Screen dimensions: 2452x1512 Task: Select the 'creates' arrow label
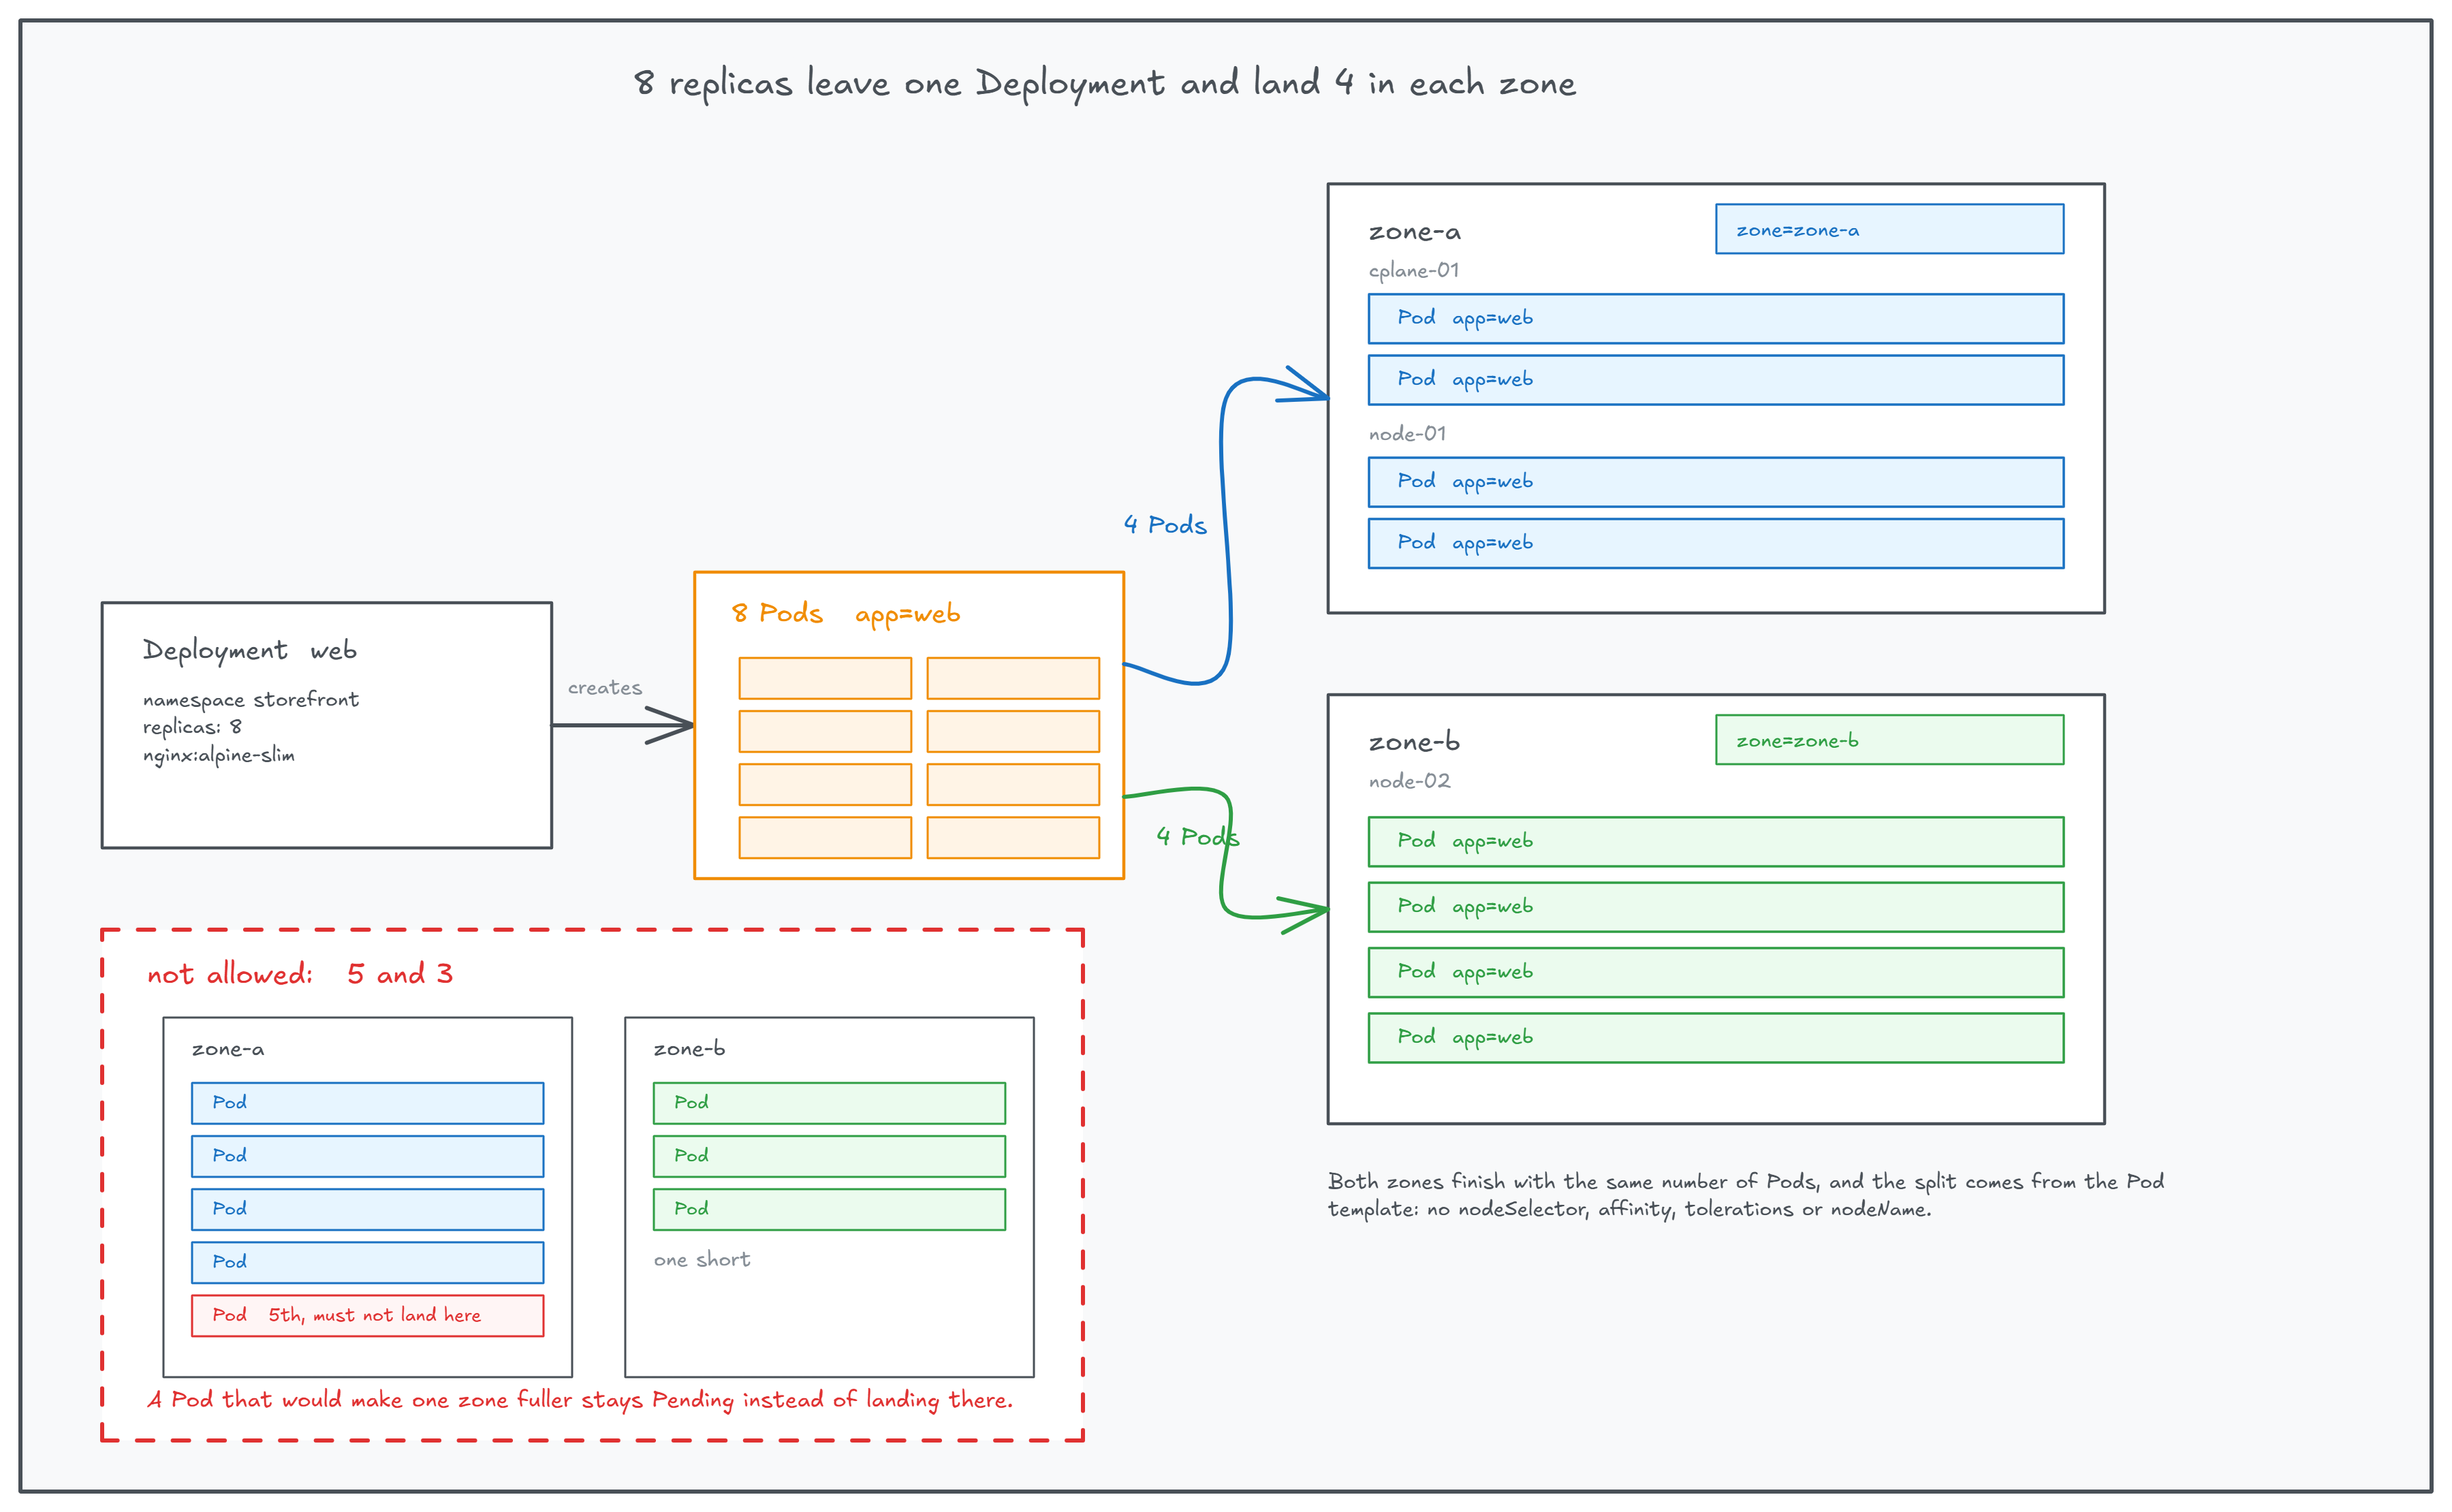tap(604, 688)
